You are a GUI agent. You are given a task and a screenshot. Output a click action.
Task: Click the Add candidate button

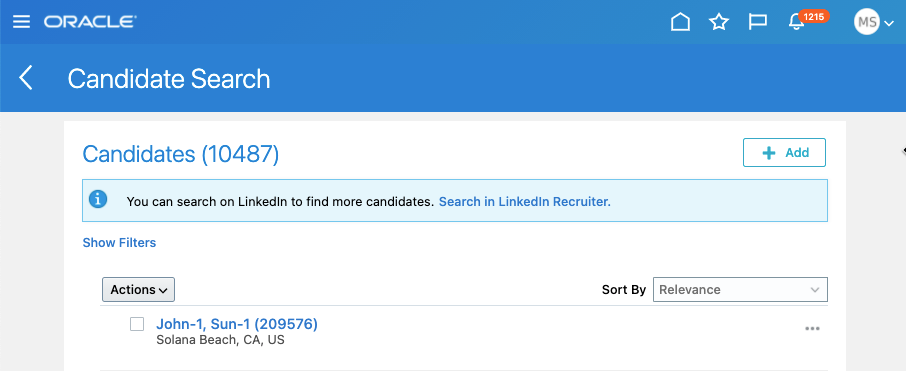pyautogui.click(x=784, y=153)
